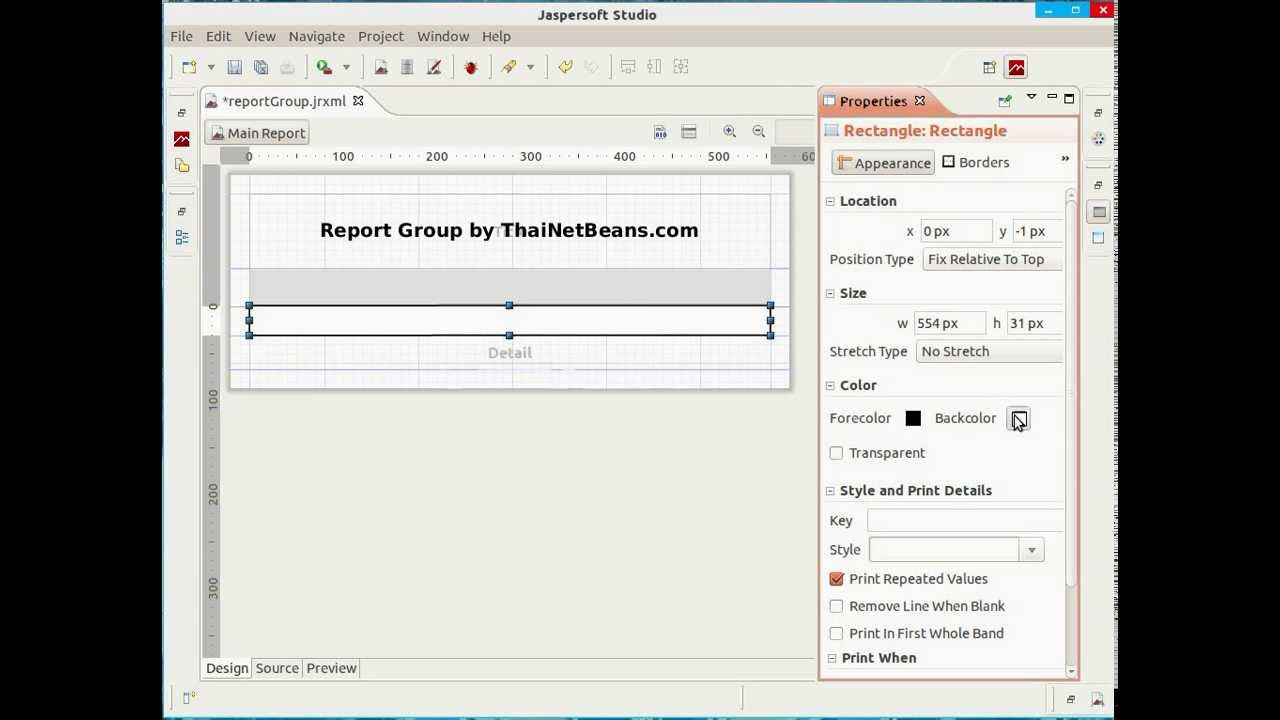Viewport: 1280px width, 720px height.
Task: Collapse the Color section
Action: pyautogui.click(x=830, y=385)
